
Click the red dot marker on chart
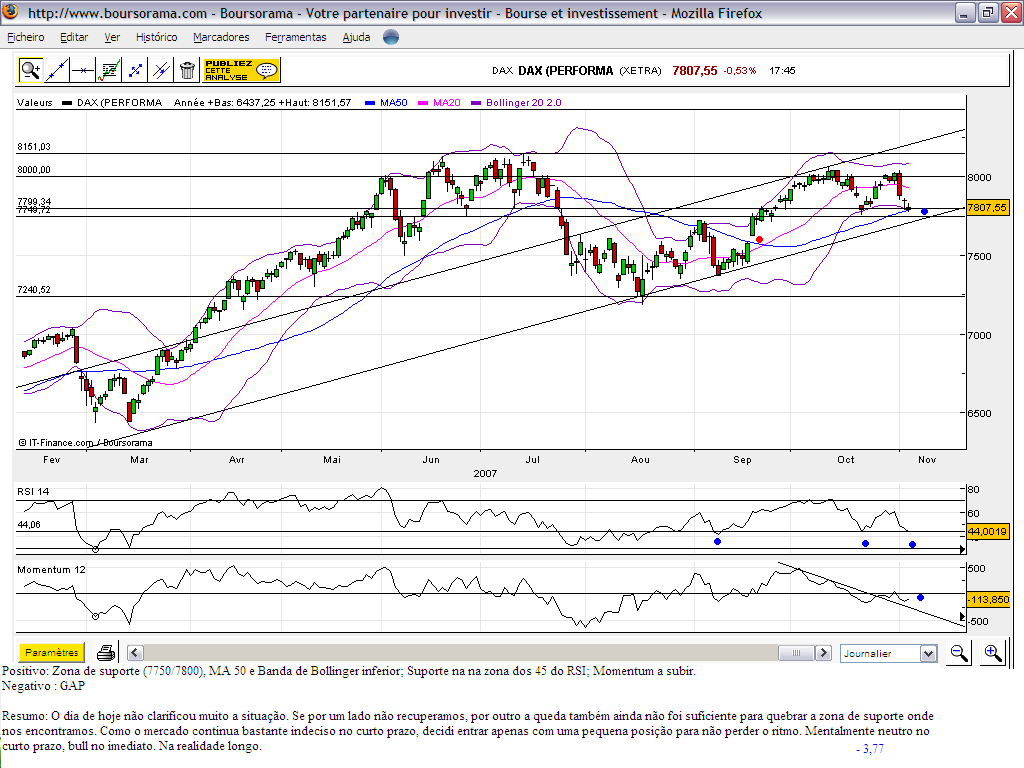(x=760, y=240)
